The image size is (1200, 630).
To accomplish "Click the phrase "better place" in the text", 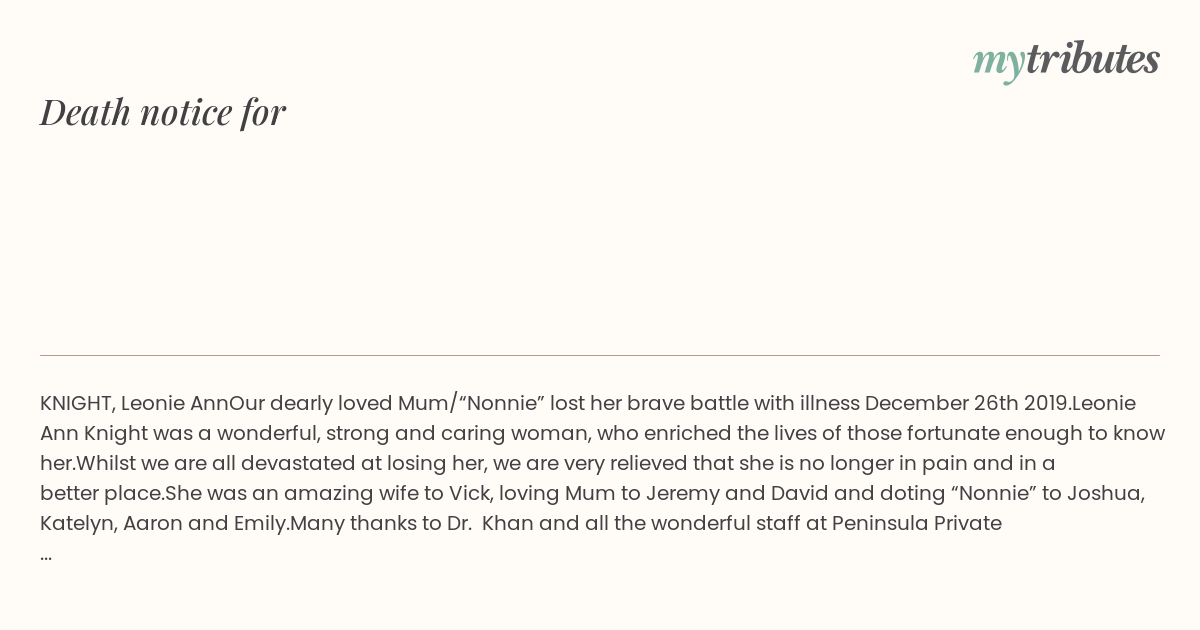I will pyautogui.click(x=101, y=494).
